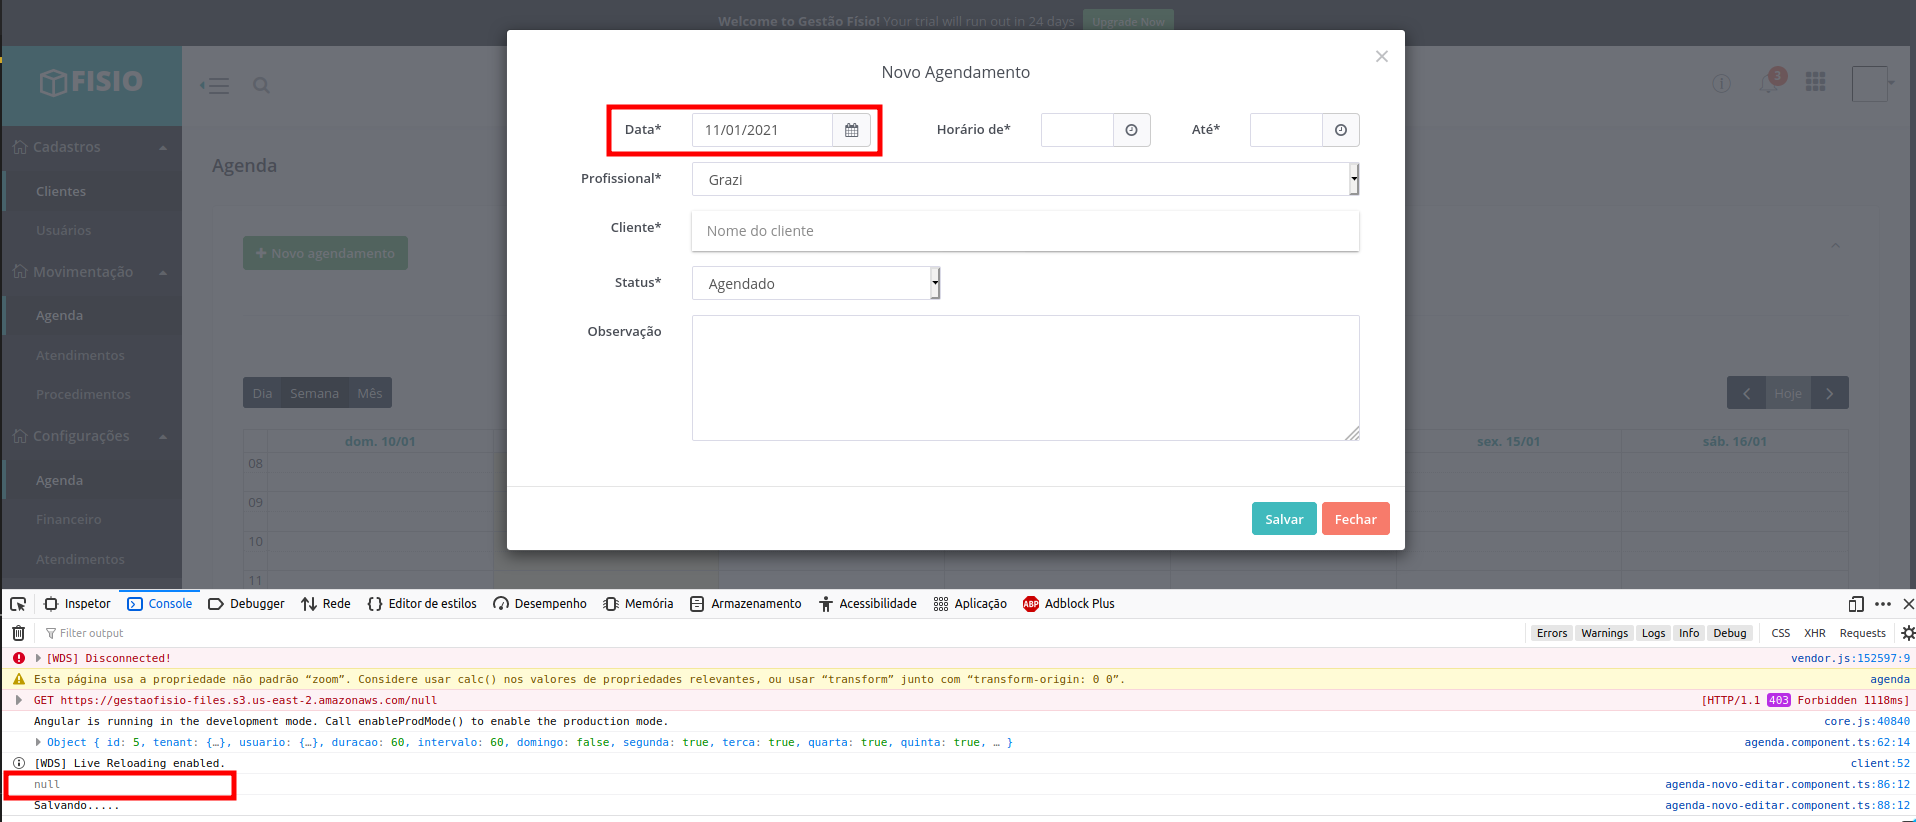The image size is (1916, 822).
Task: Click the Data date input field
Action: (762, 130)
